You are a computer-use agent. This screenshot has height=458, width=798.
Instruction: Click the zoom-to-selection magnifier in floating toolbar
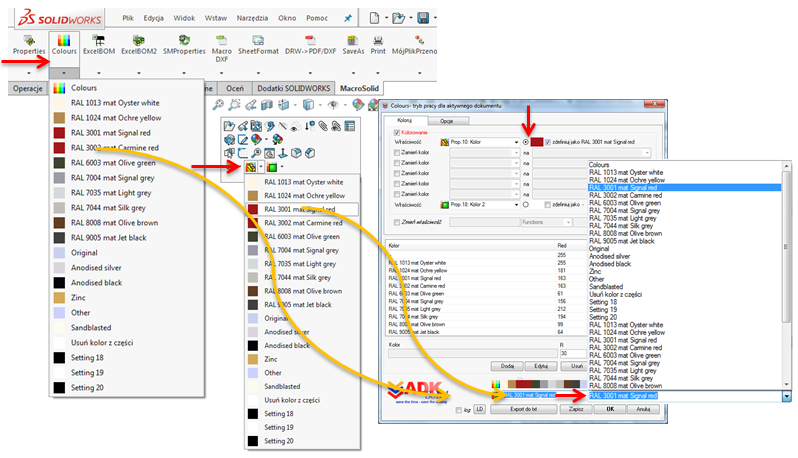click(x=256, y=153)
